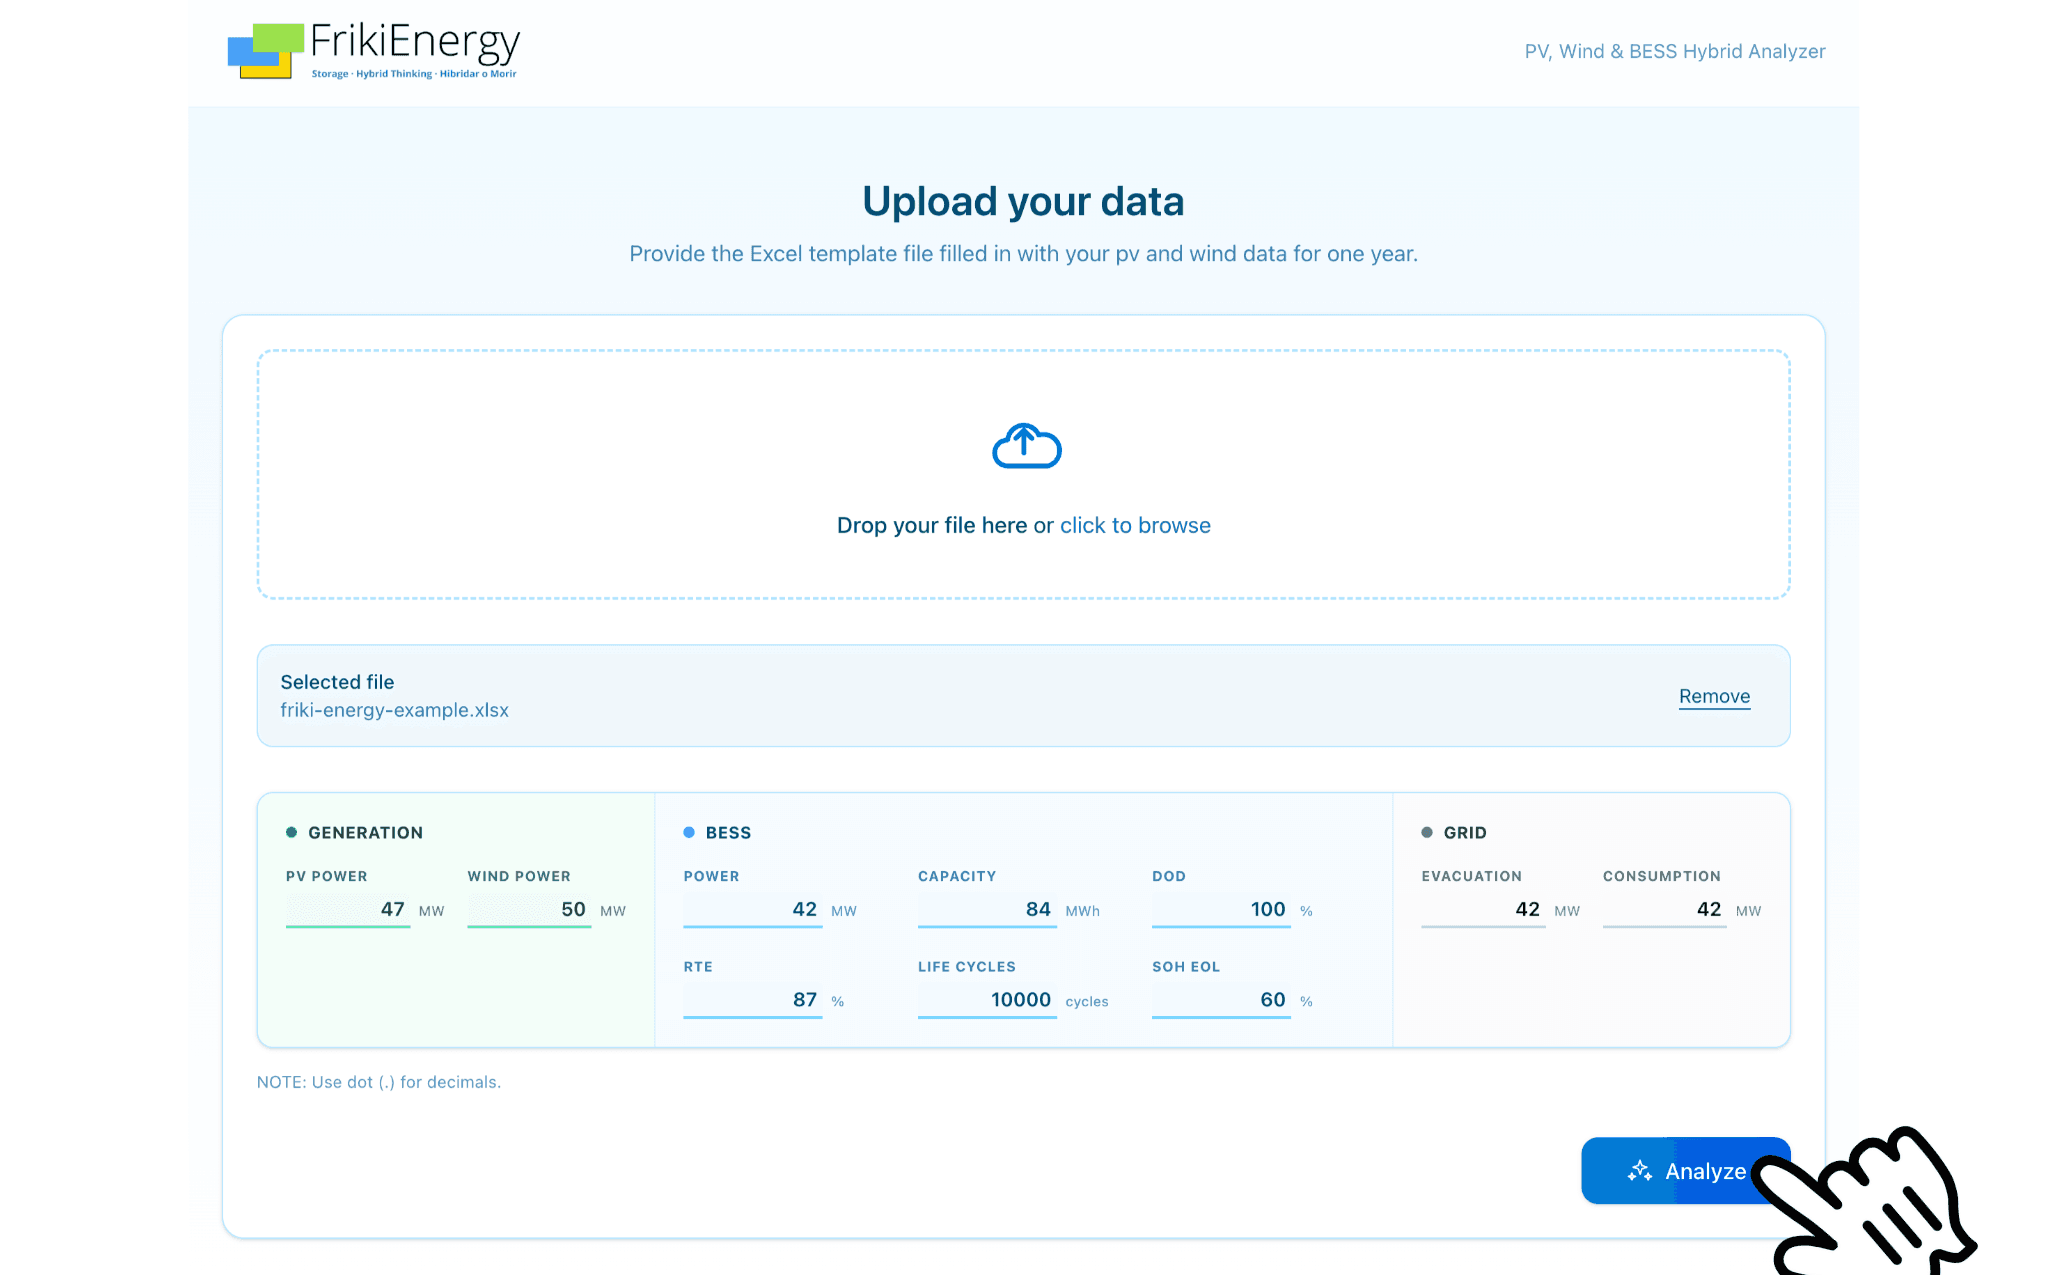
Task: Edit the SOH EOL value
Action: tap(1220, 1000)
